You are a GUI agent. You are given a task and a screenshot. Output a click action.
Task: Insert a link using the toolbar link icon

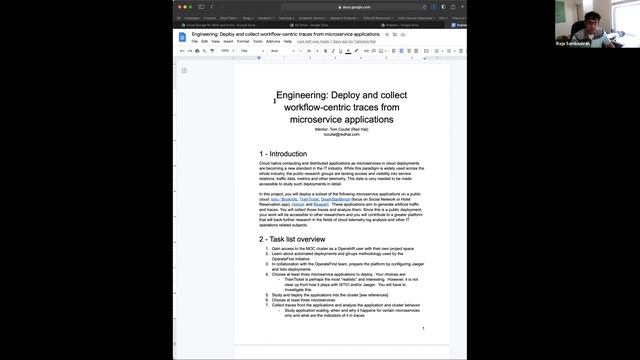[366, 51]
